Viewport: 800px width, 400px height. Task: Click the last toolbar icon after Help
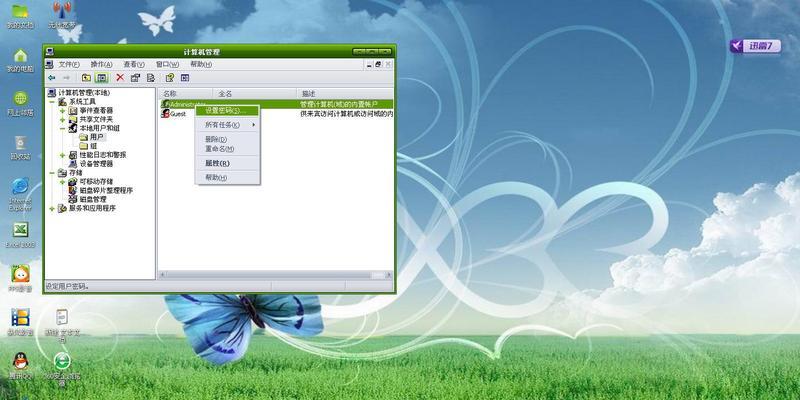185,78
